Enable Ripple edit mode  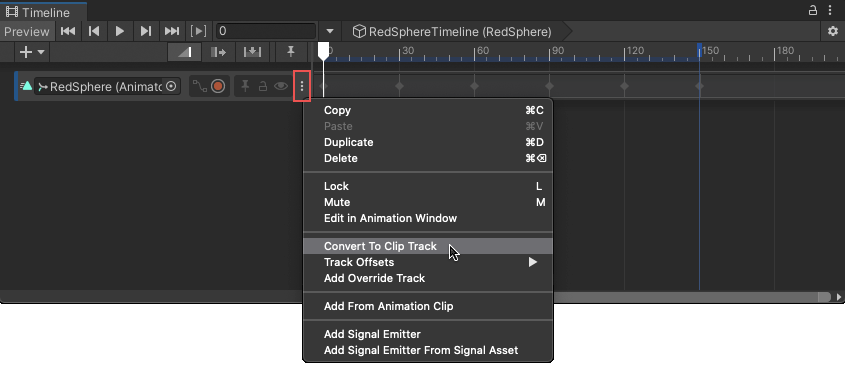pos(219,52)
